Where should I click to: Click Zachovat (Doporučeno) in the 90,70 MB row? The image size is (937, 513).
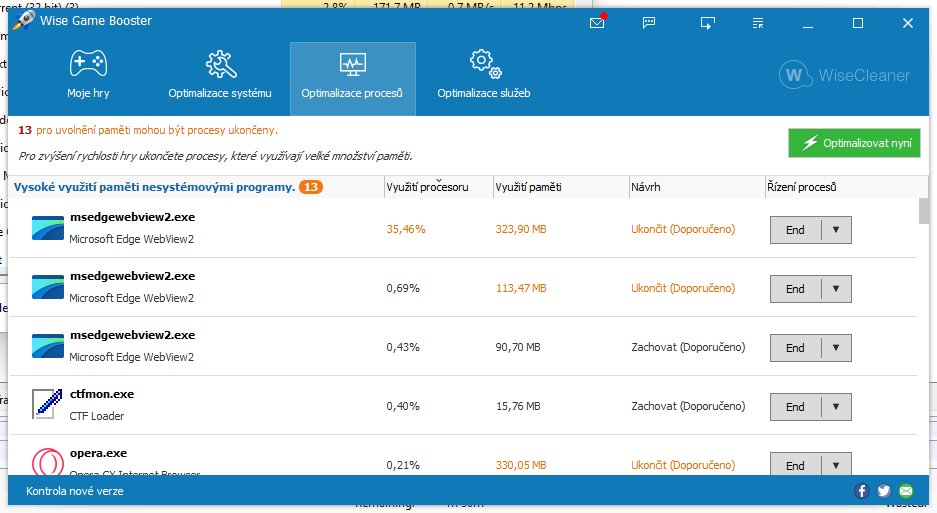pos(688,347)
